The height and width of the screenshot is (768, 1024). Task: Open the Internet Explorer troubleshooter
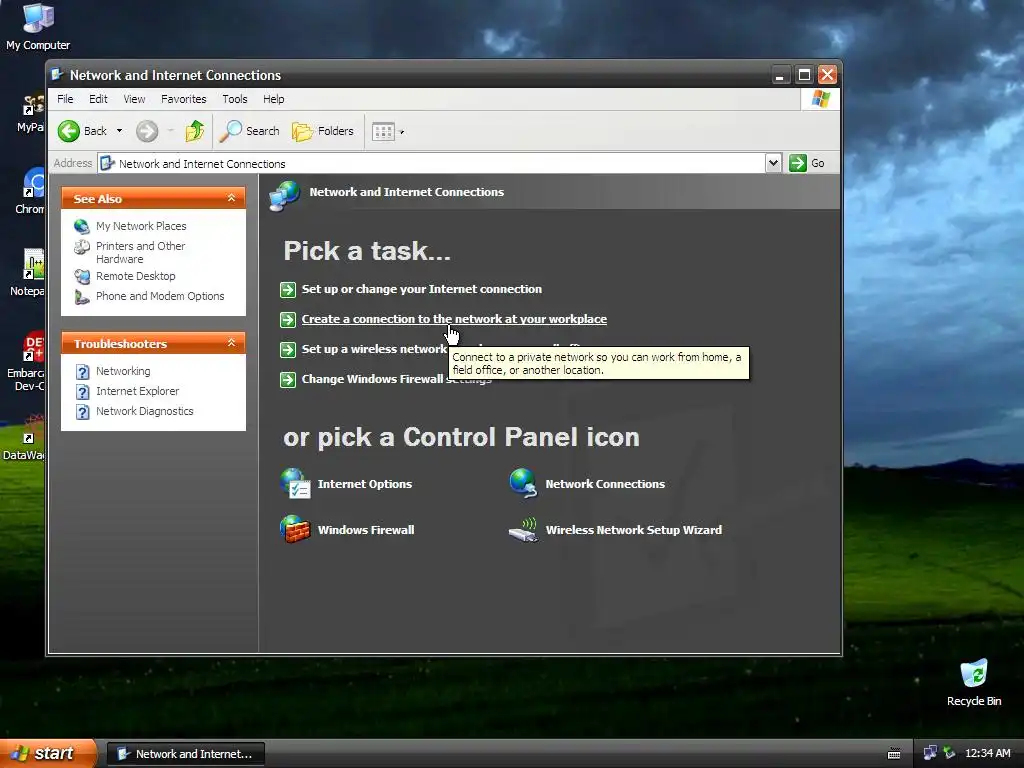pos(137,391)
